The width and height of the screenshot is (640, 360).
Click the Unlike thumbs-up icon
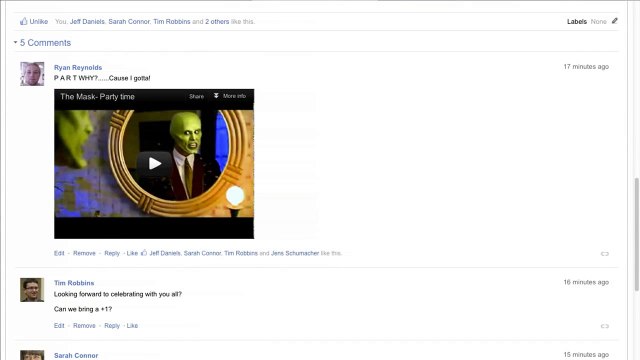pyautogui.click(x=23, y=21)
